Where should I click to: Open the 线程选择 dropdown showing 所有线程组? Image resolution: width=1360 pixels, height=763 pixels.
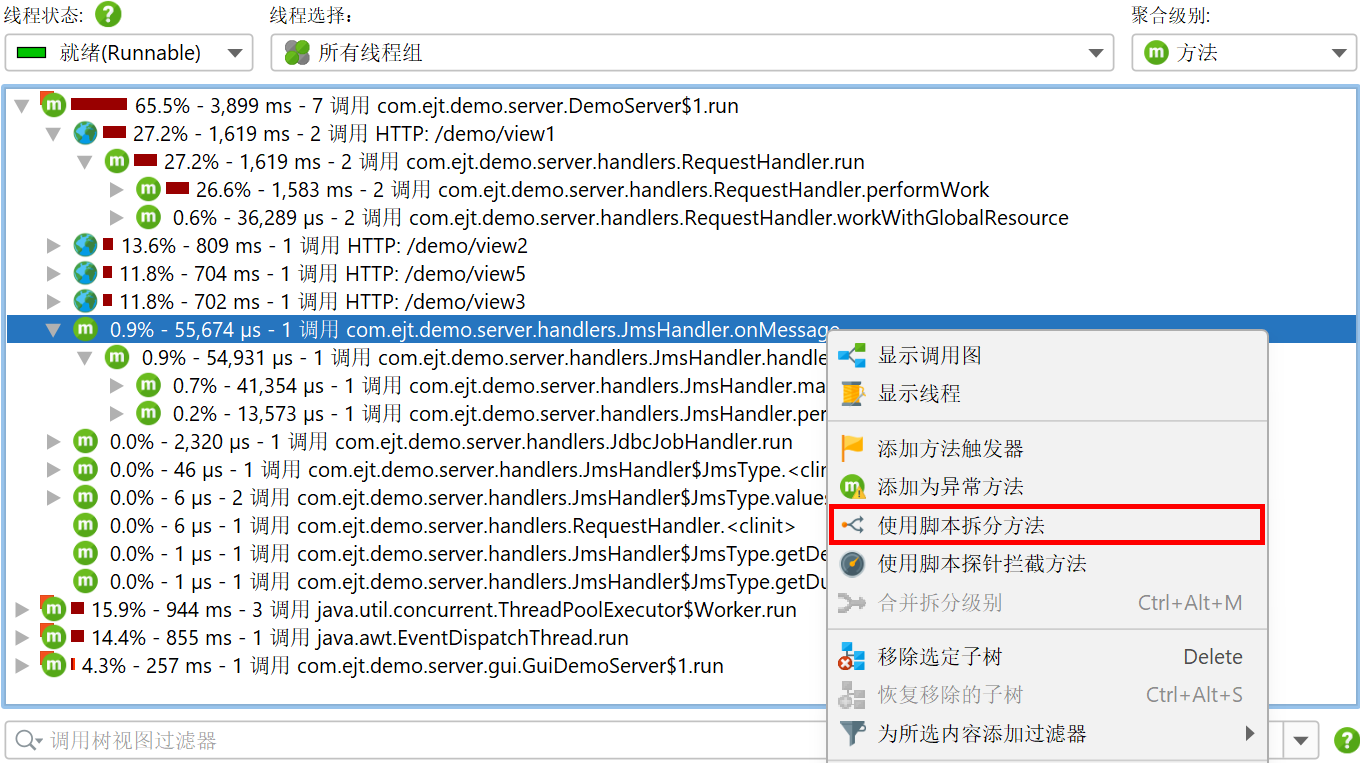[692, 53]
